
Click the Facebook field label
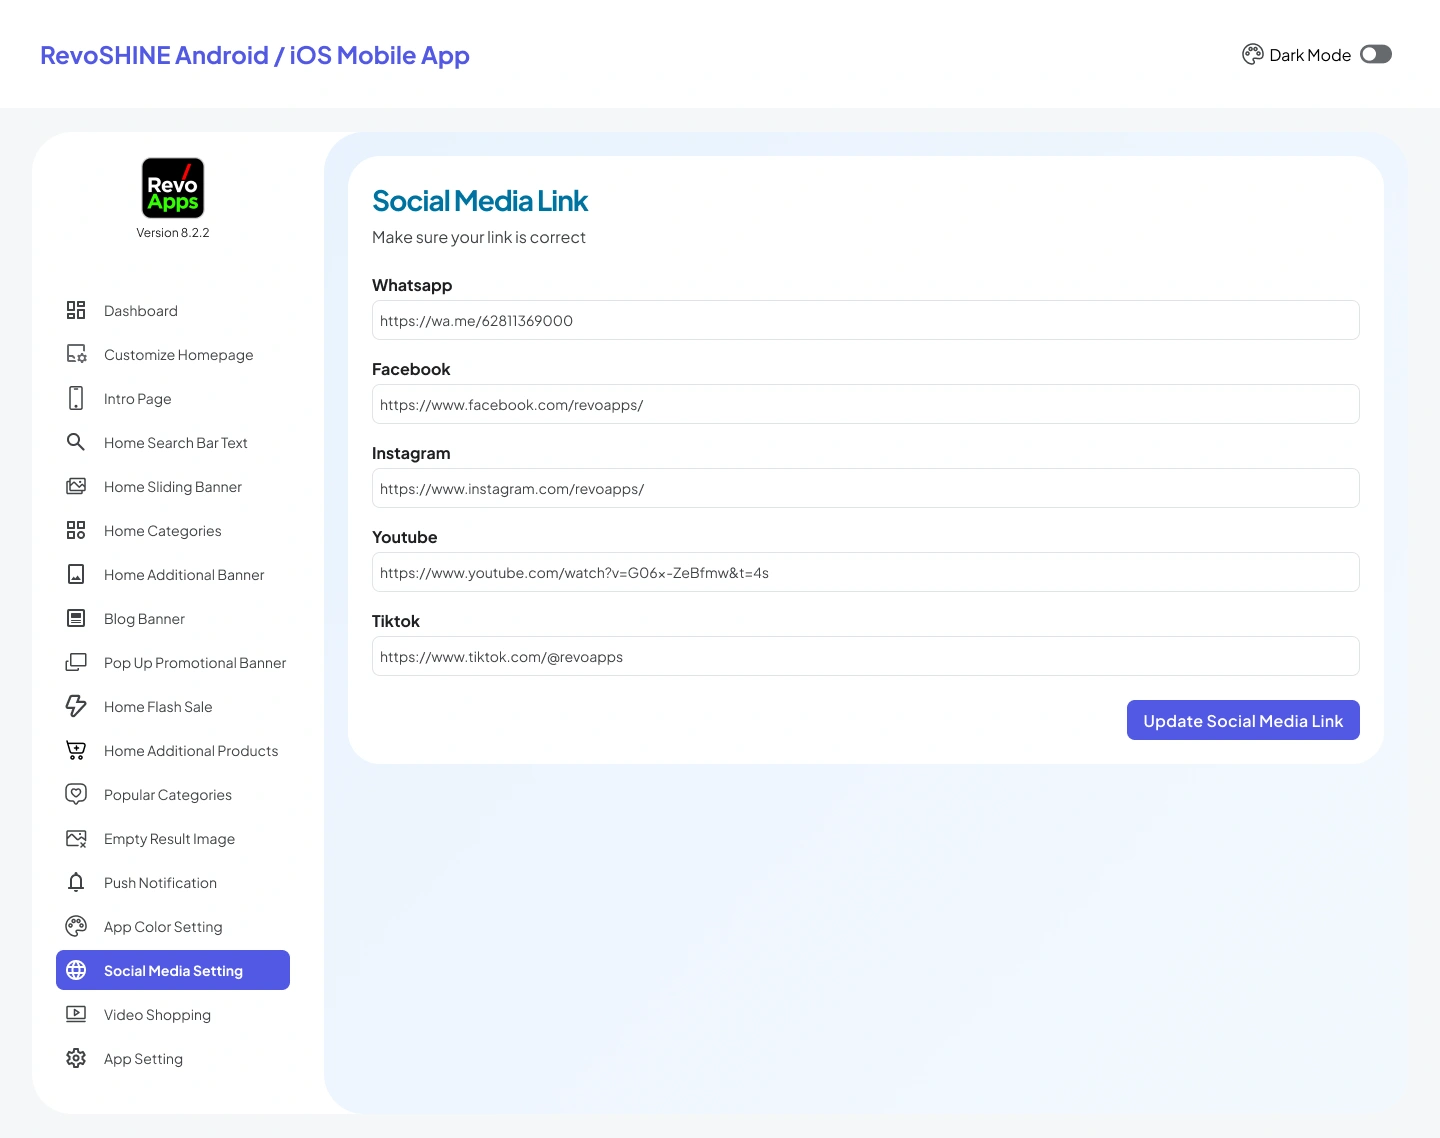coord(411,369)
